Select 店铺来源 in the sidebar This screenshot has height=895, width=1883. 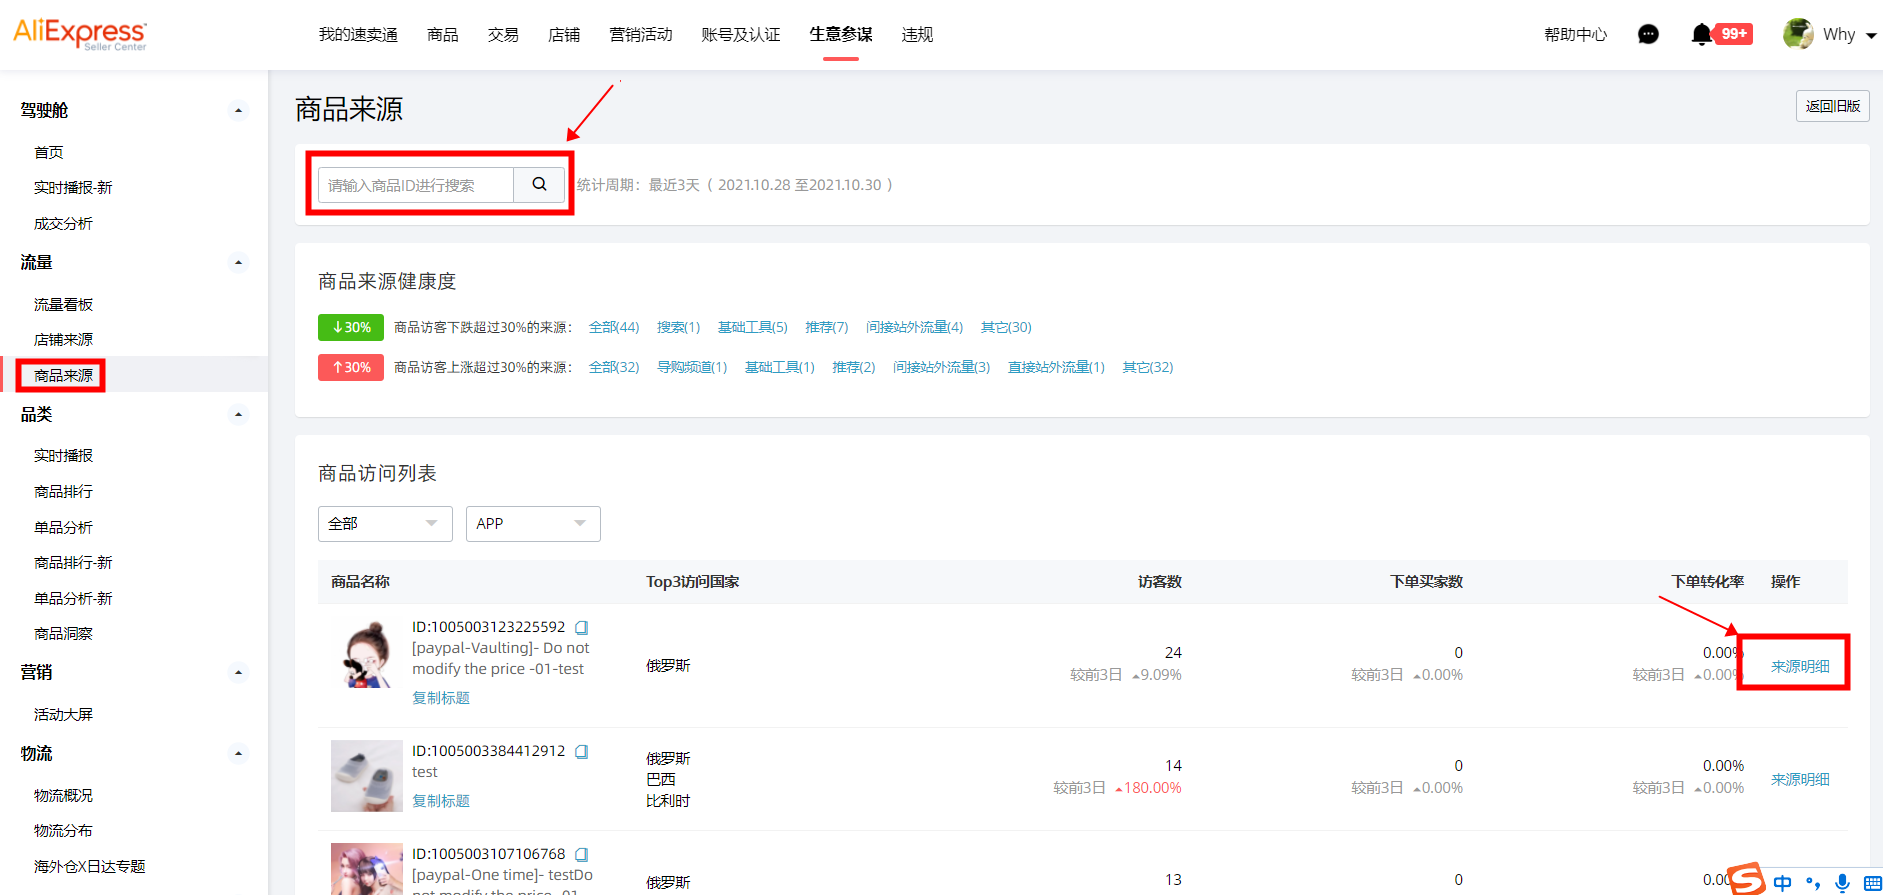coord(63,340)
